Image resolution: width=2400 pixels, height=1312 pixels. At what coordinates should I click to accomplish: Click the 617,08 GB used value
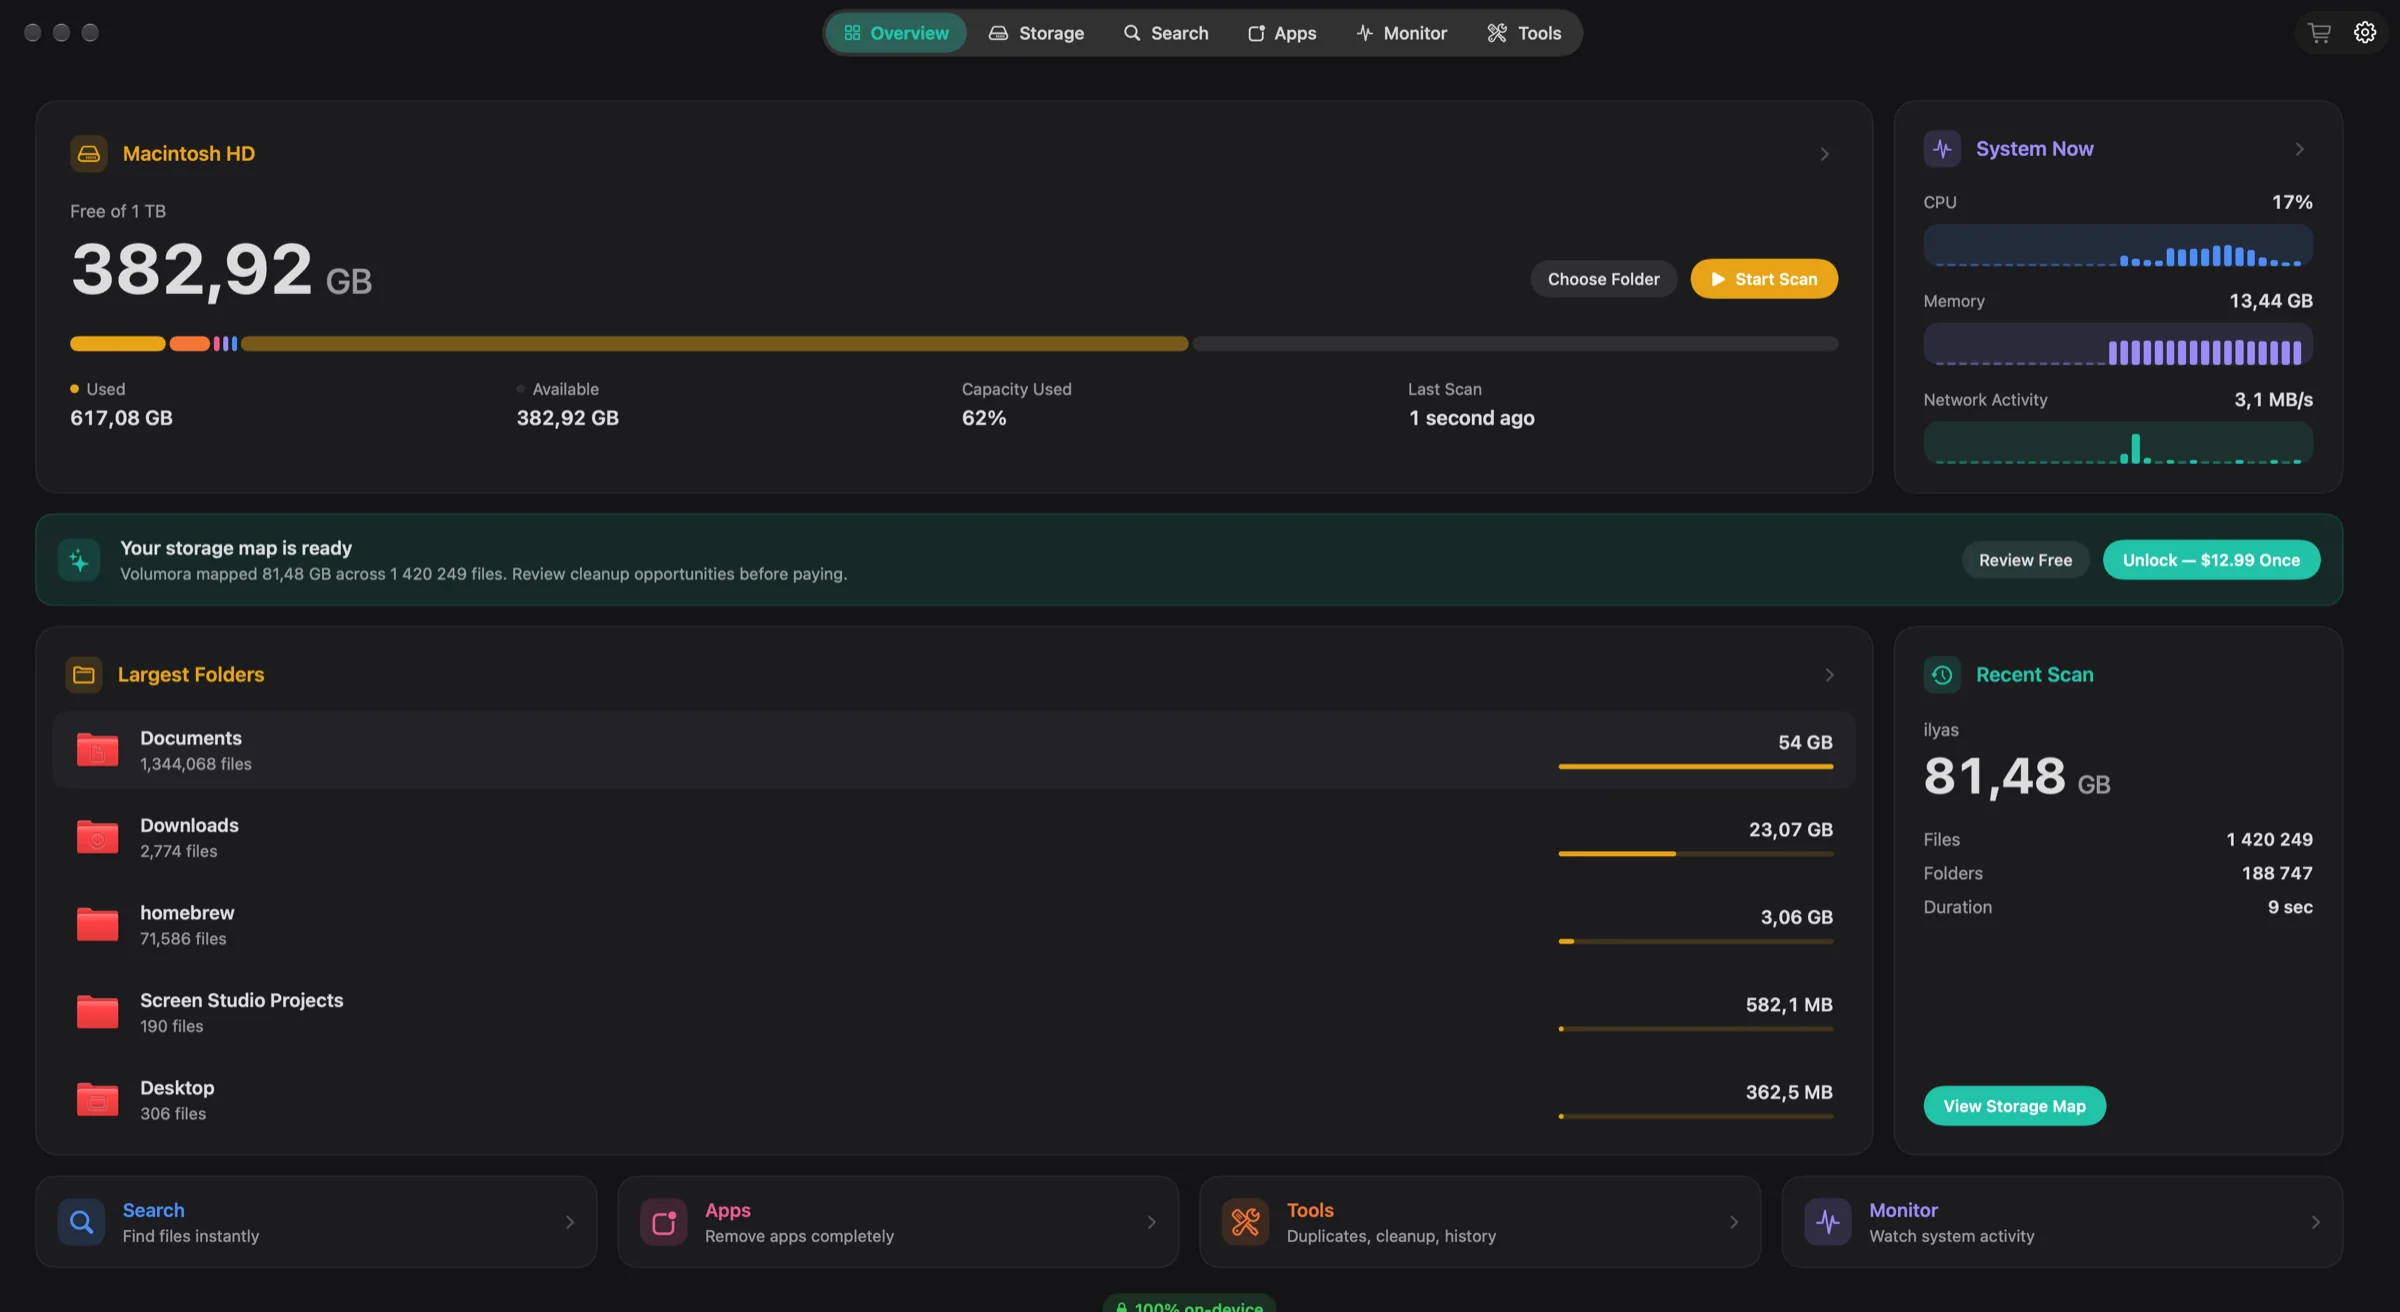coord(121,418)
